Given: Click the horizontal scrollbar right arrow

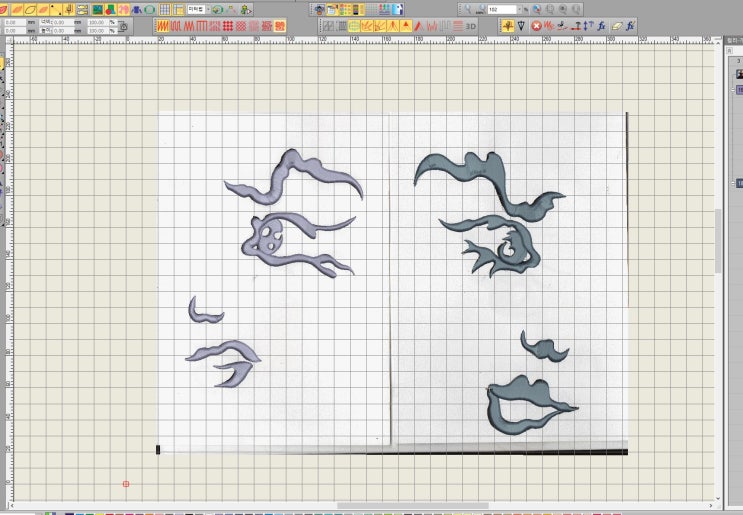Looking at the screenshot, I should click(711, 506).
